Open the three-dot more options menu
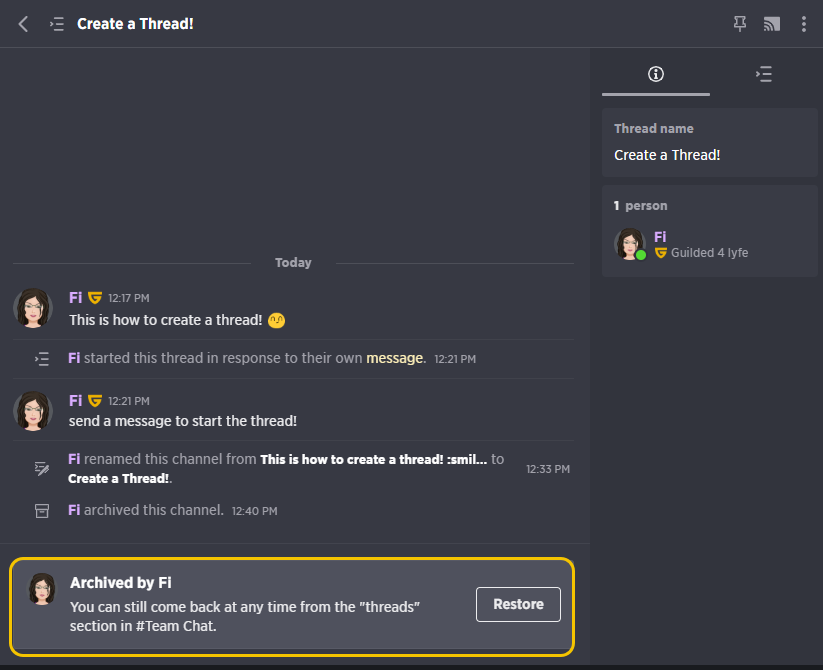Screen dimensions: 823x670 point(804,24)
